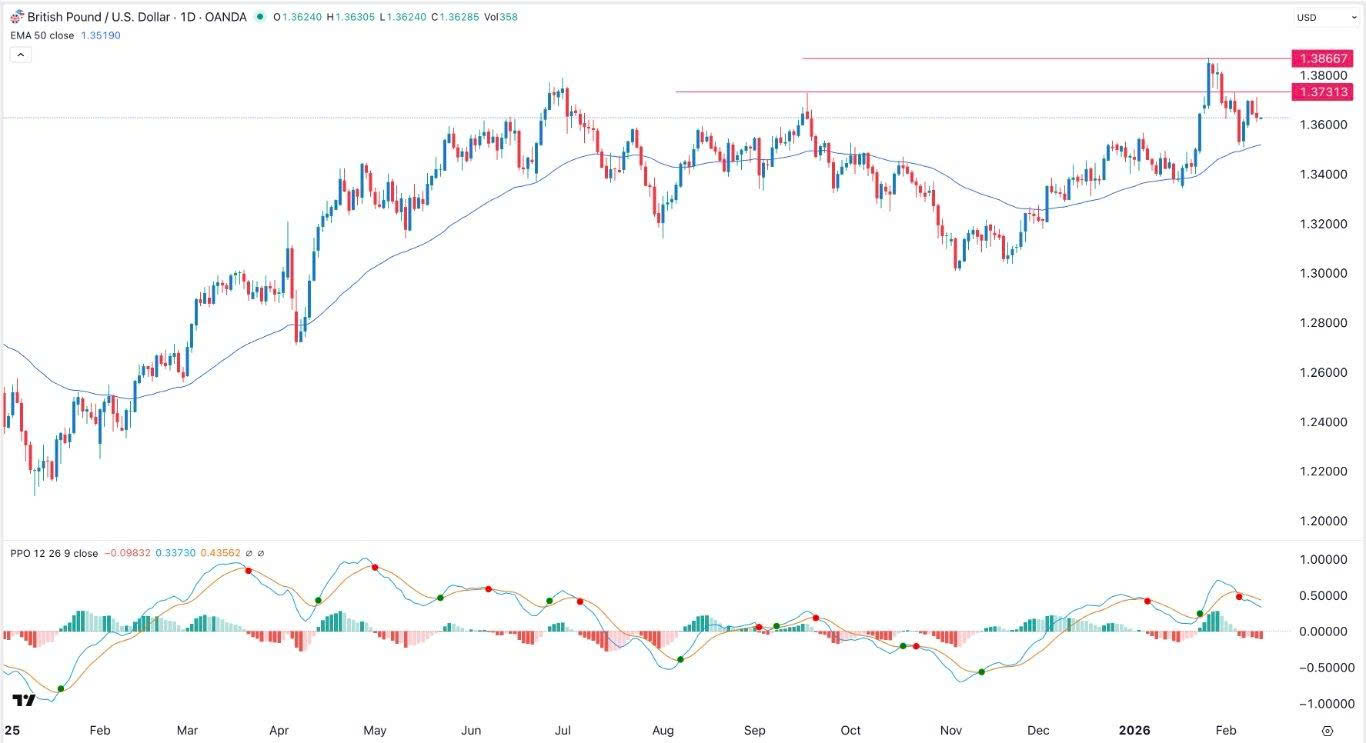Click the GBP/USD currency flag icon

(x=17, y=17)
